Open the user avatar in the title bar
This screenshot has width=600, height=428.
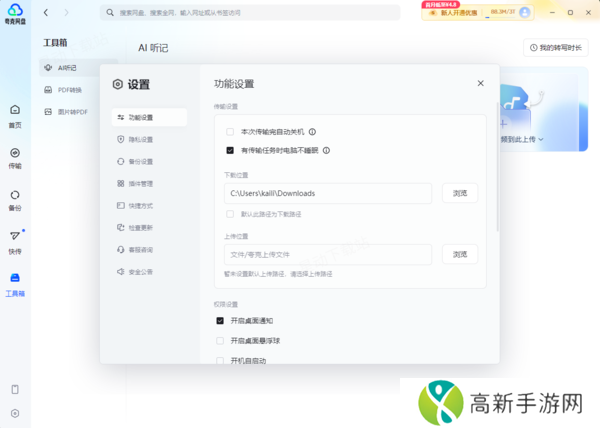pyautogui.click(x=525, y=12)
